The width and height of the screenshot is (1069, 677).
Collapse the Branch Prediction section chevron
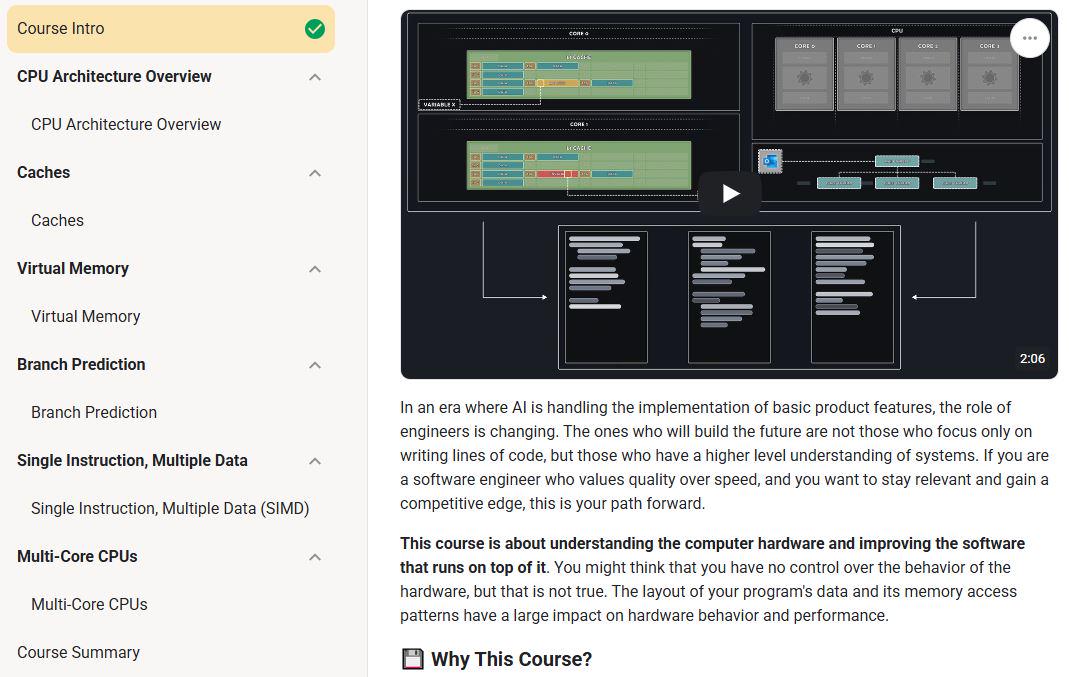tap(314, 365)
